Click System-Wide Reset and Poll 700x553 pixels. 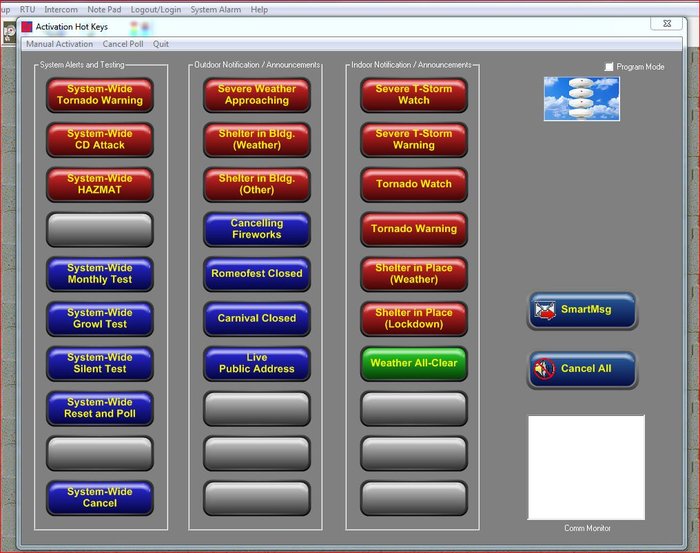coord(100,408)
